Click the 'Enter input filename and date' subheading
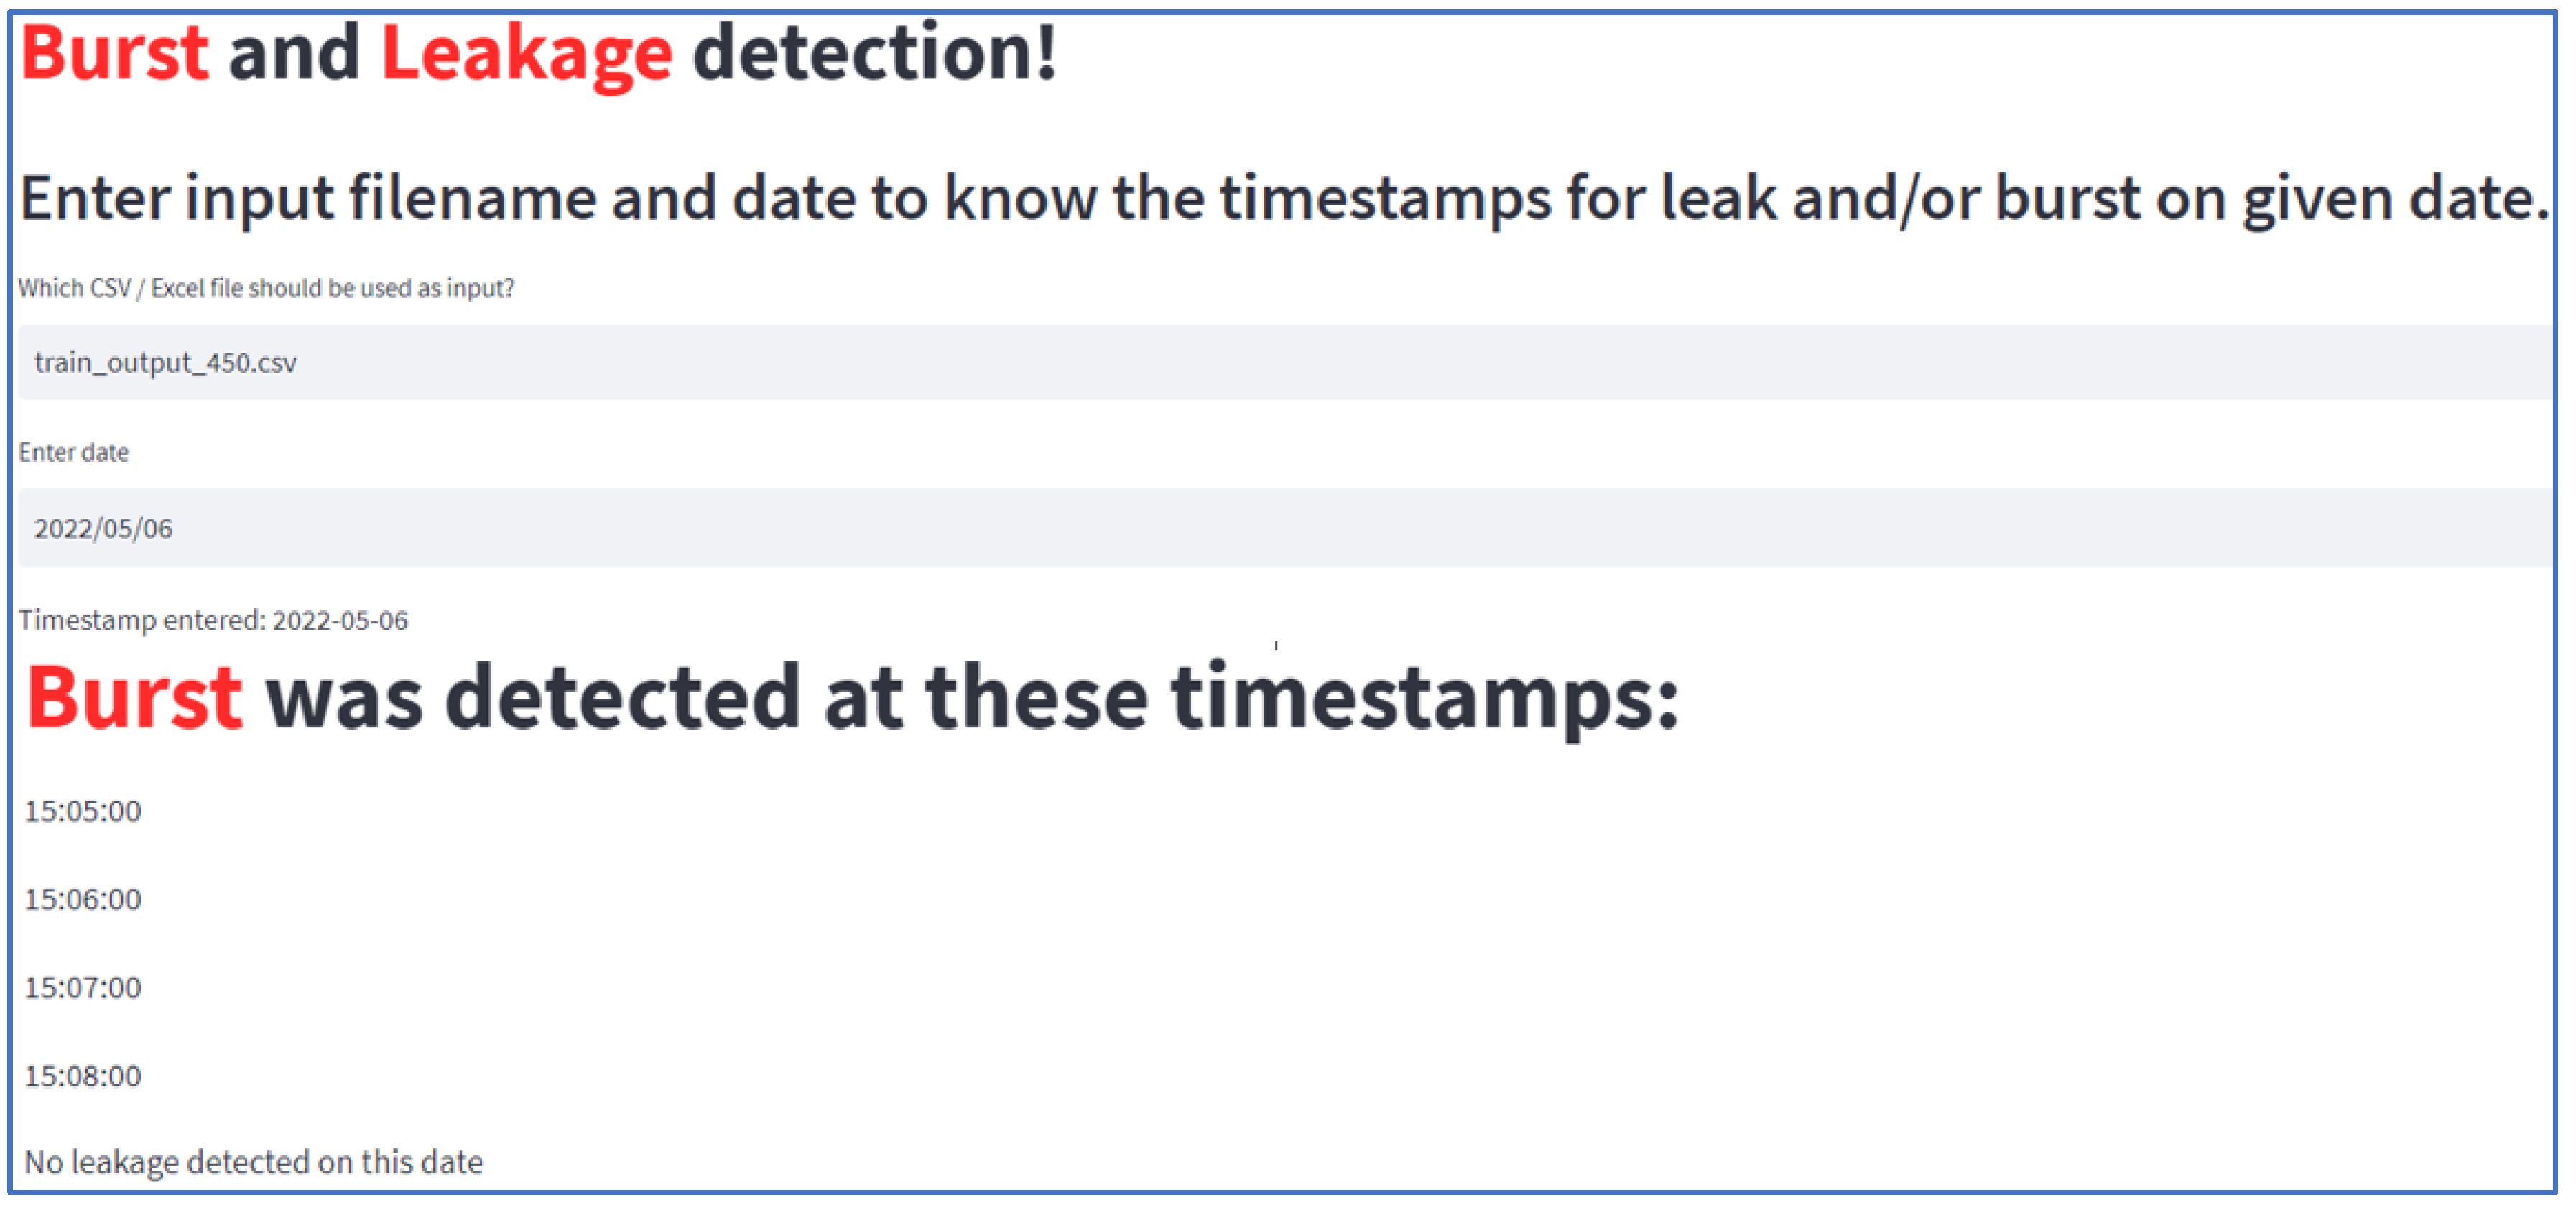The height and width of the screenshot is (1210, 2576). [1285, 198]
